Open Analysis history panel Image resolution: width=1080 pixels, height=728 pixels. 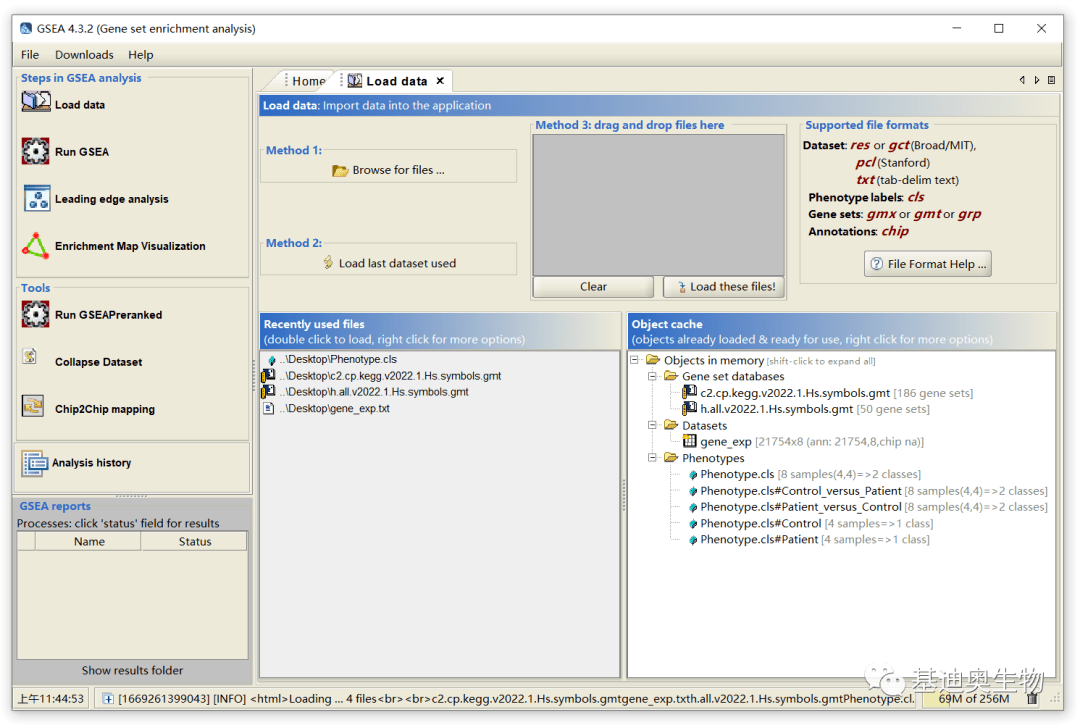[91, 463]
